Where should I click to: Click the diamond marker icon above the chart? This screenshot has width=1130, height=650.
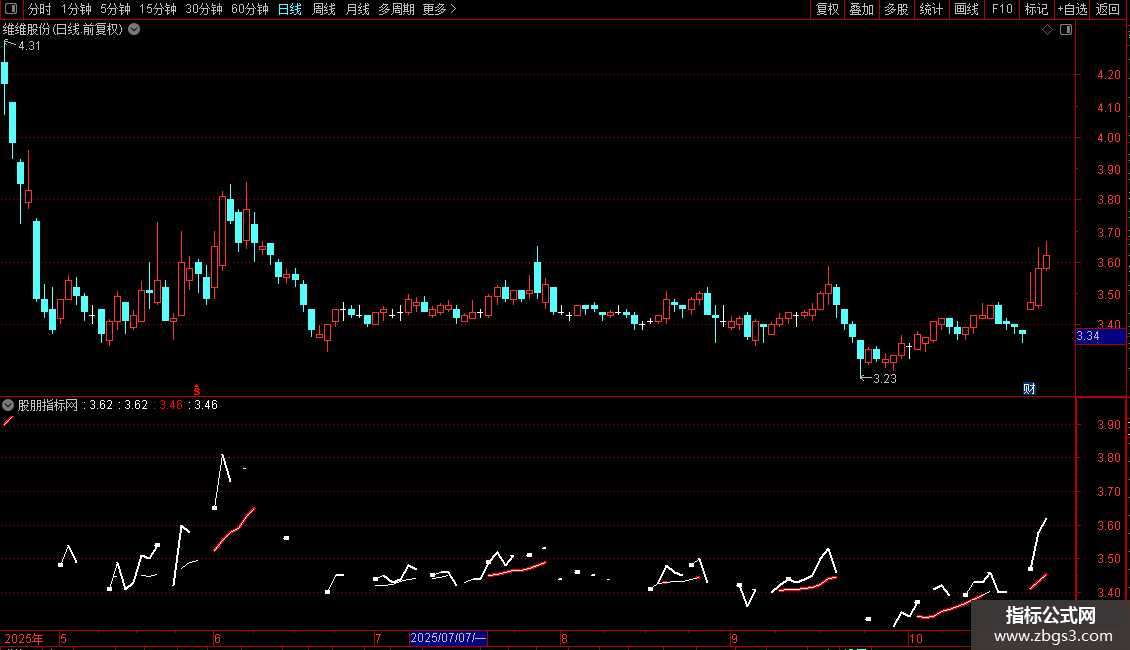tap(1048, 30)
